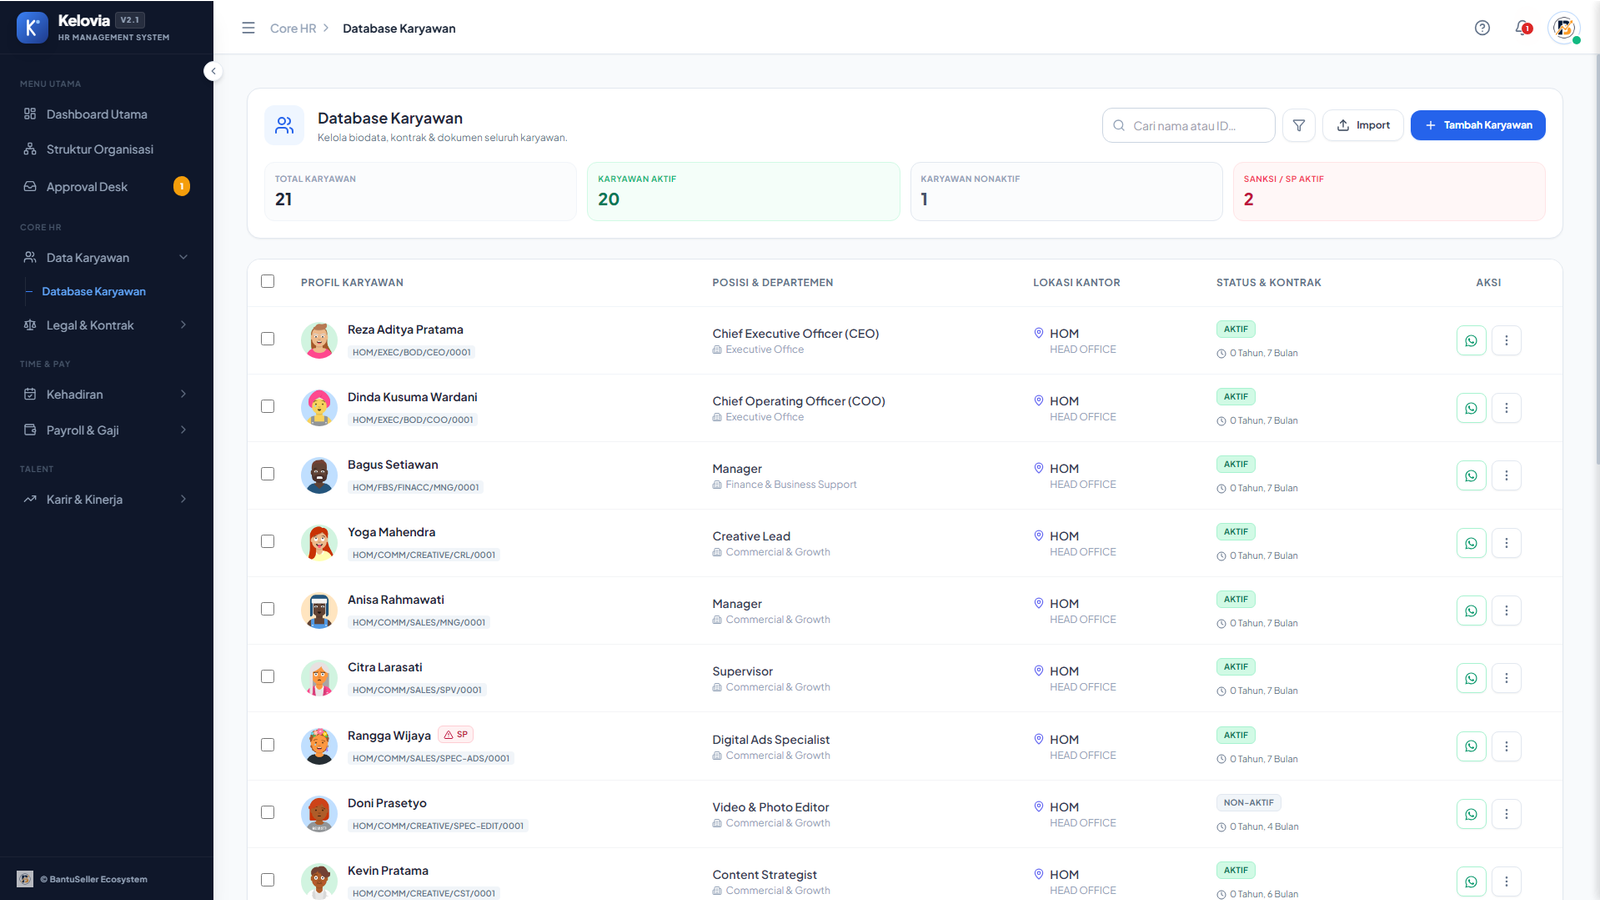Image resolution: width=1600 pixels, height=900 pixels.
Task: Check the Doni Prasetyo row checkbox
Action: tap(267, 812)
